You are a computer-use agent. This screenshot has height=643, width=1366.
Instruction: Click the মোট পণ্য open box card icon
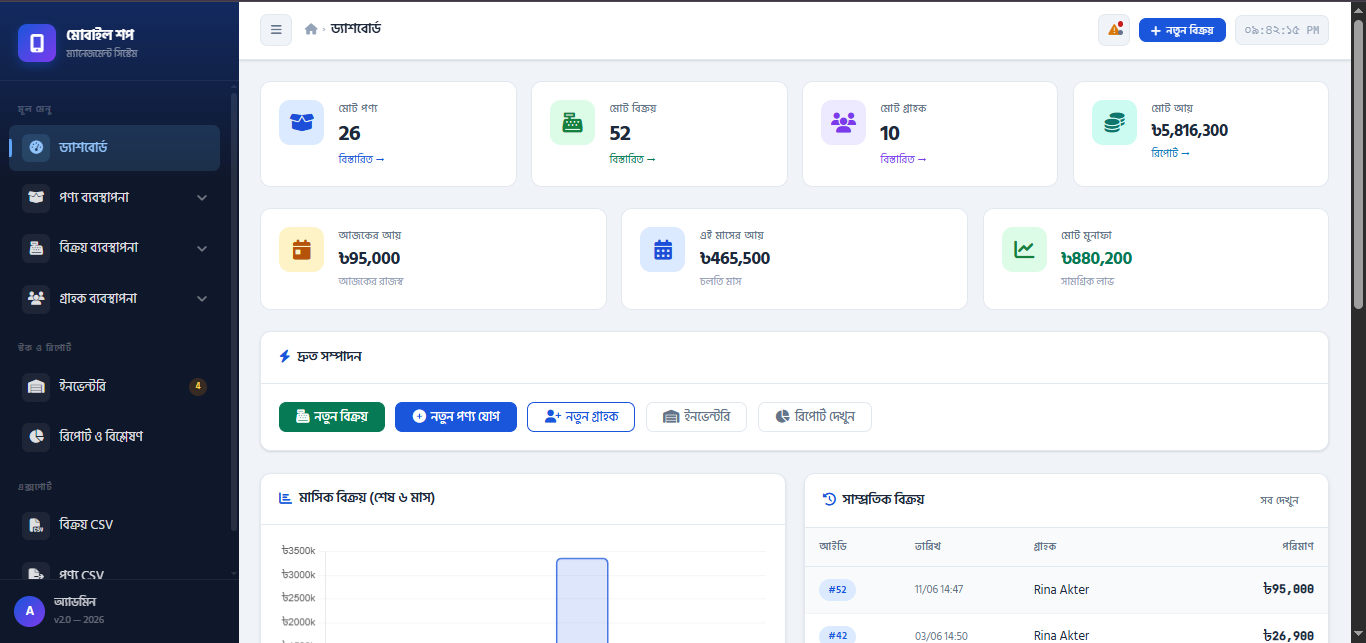pos(302,122)
